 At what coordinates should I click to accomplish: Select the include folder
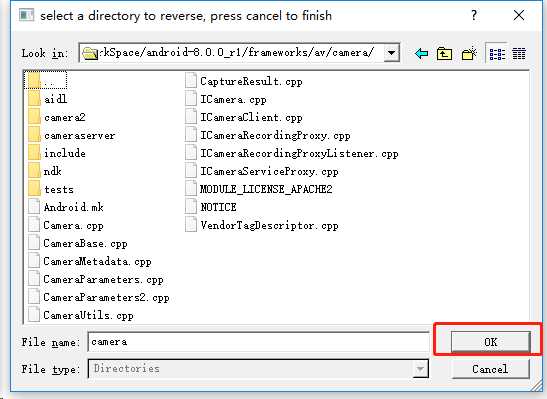pos(57,153)
